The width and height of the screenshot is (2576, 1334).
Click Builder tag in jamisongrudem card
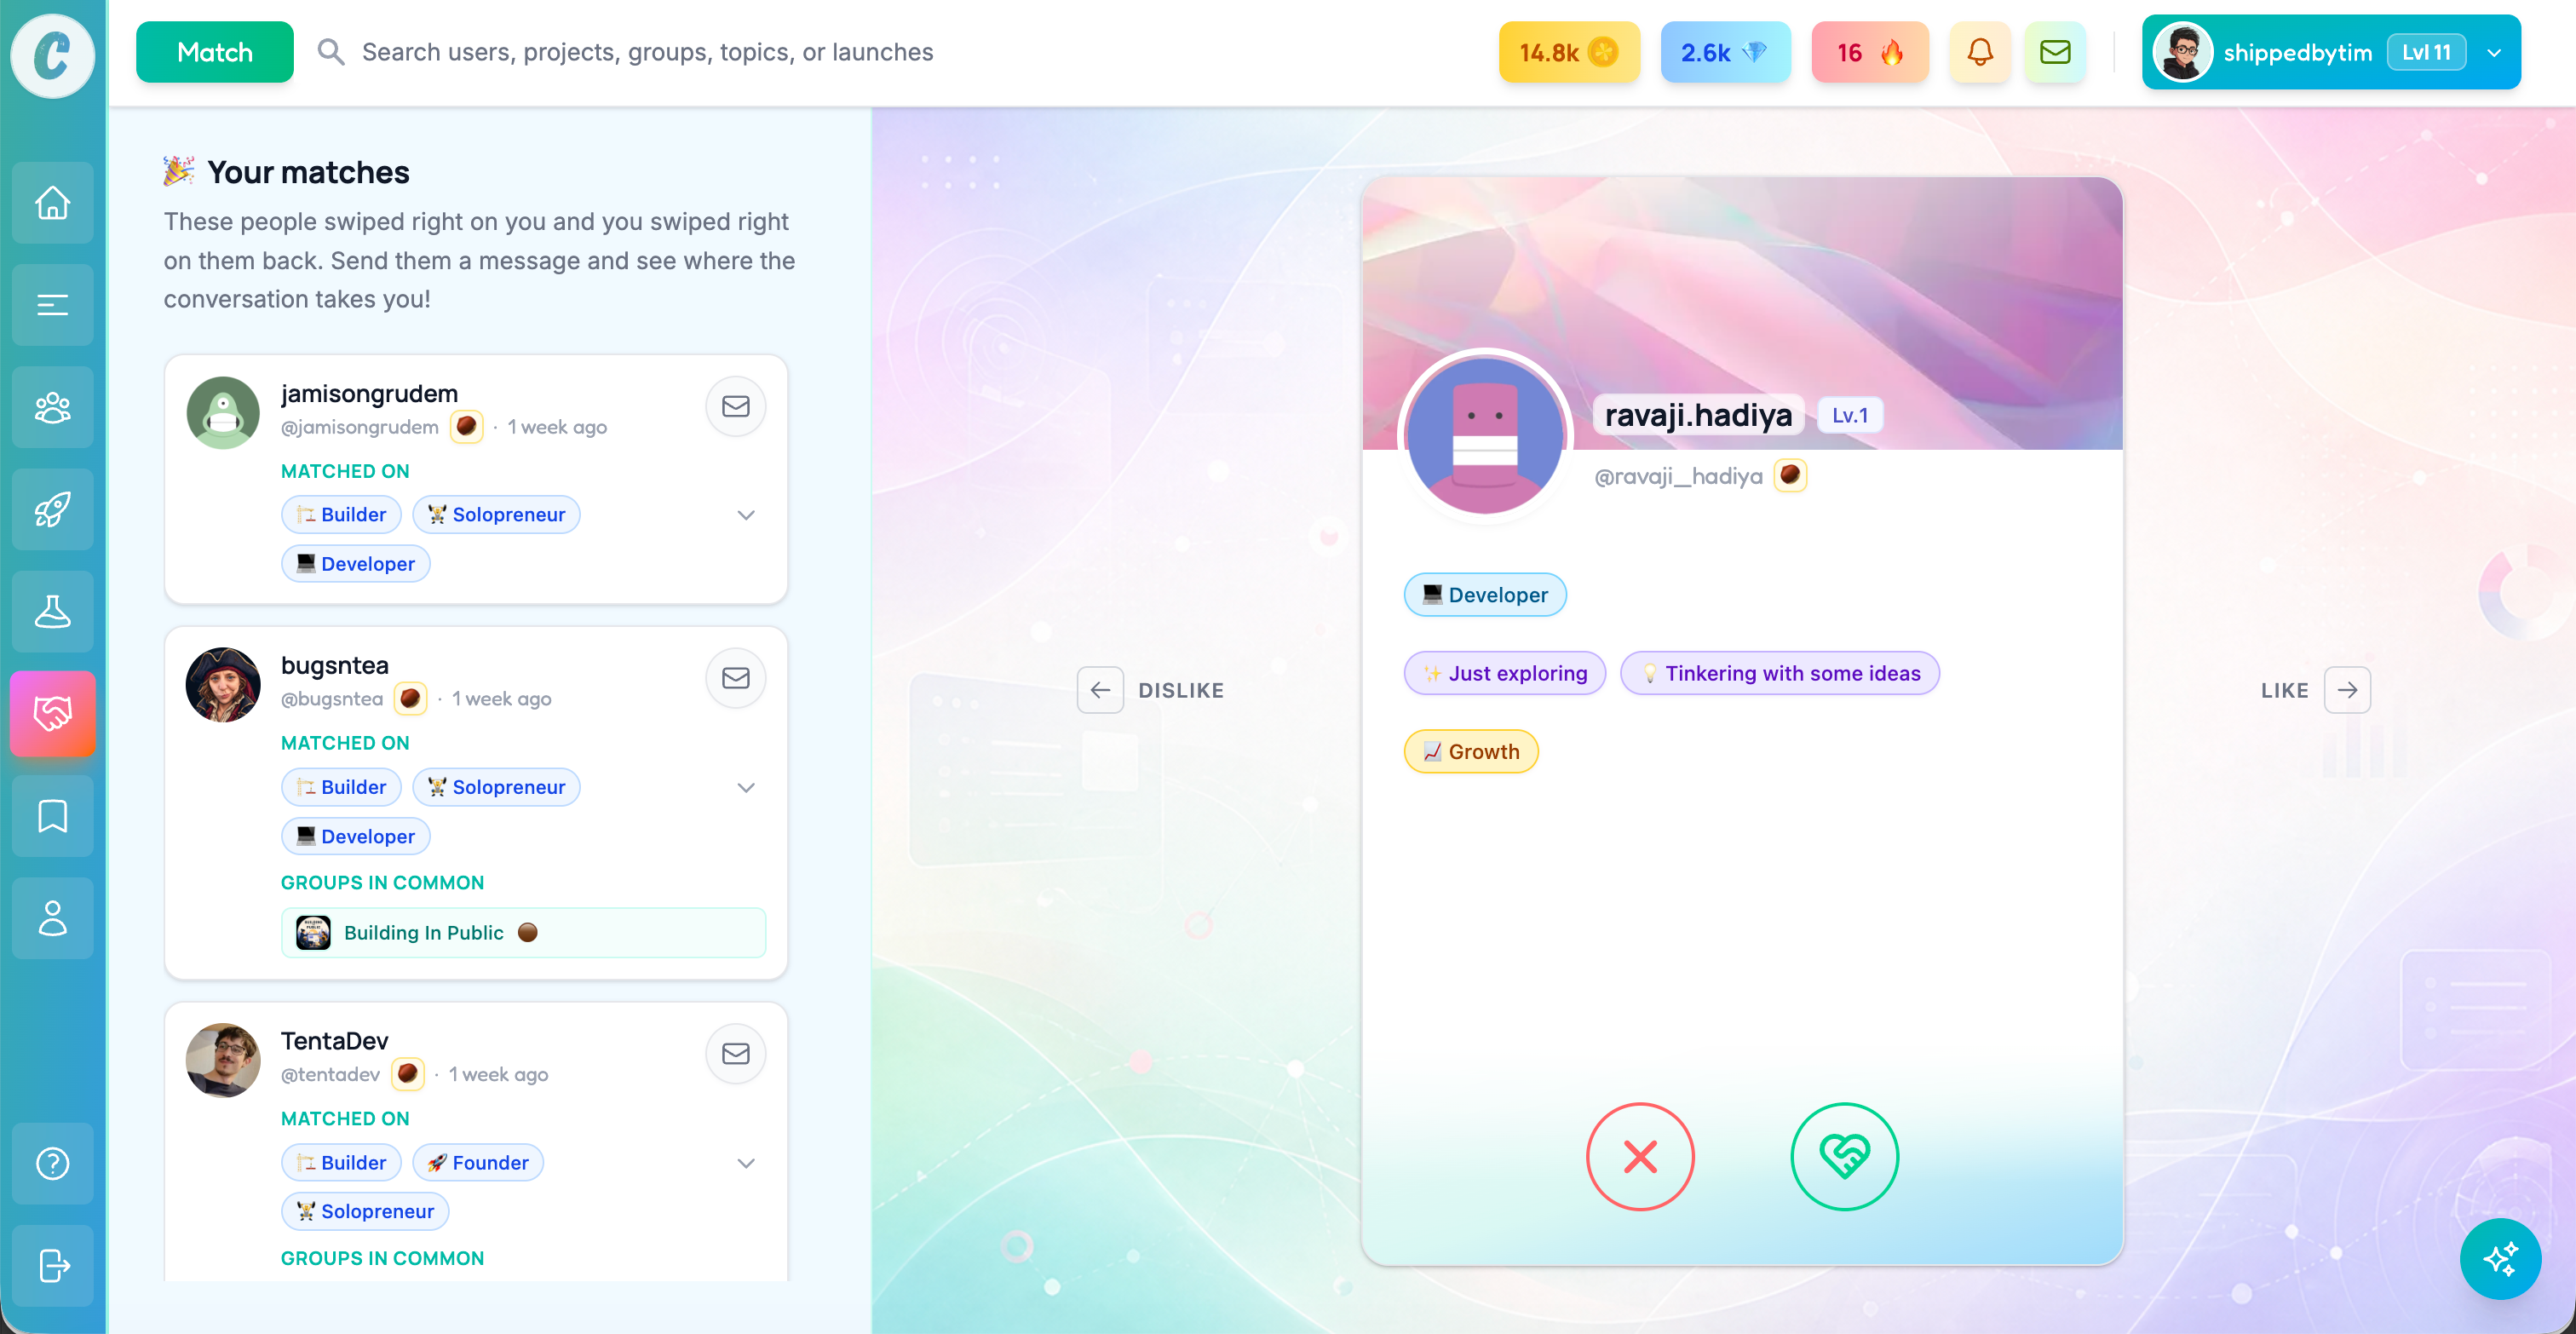tap(341, 515)
